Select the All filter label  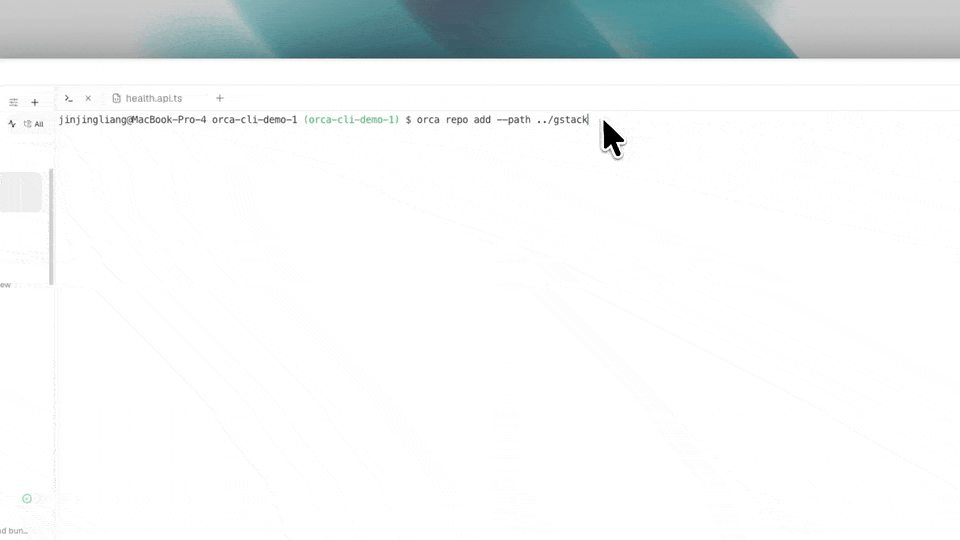tap(39, 124)
